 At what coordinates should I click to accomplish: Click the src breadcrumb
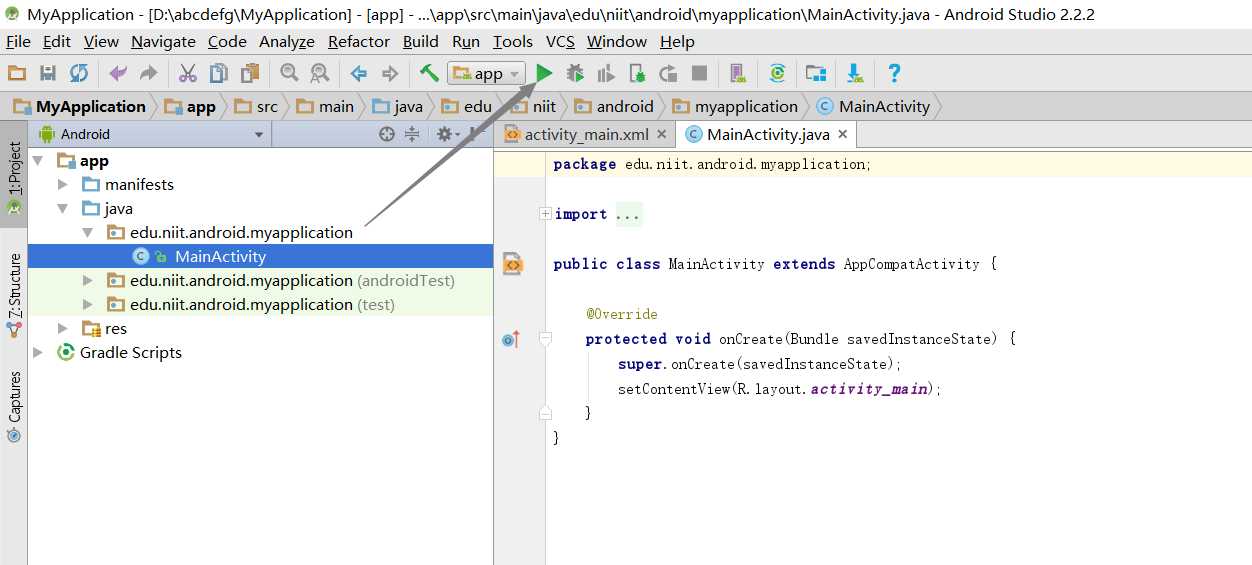click(258, 106)
